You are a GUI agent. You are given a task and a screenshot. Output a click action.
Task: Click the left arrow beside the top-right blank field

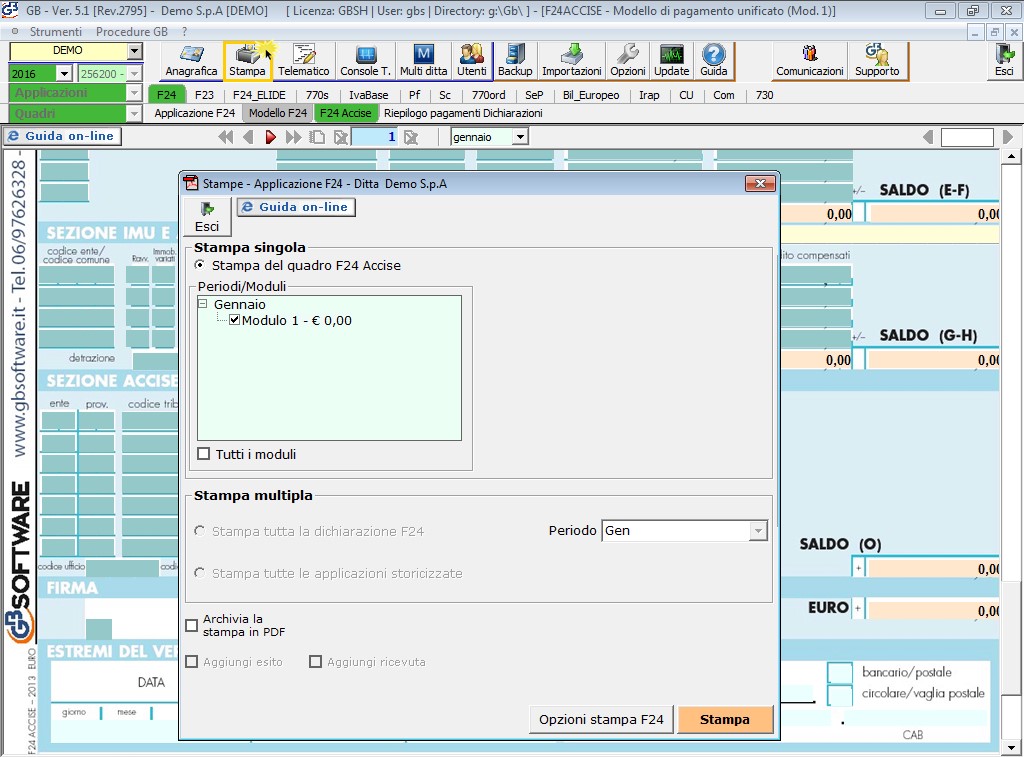(928, 137)
